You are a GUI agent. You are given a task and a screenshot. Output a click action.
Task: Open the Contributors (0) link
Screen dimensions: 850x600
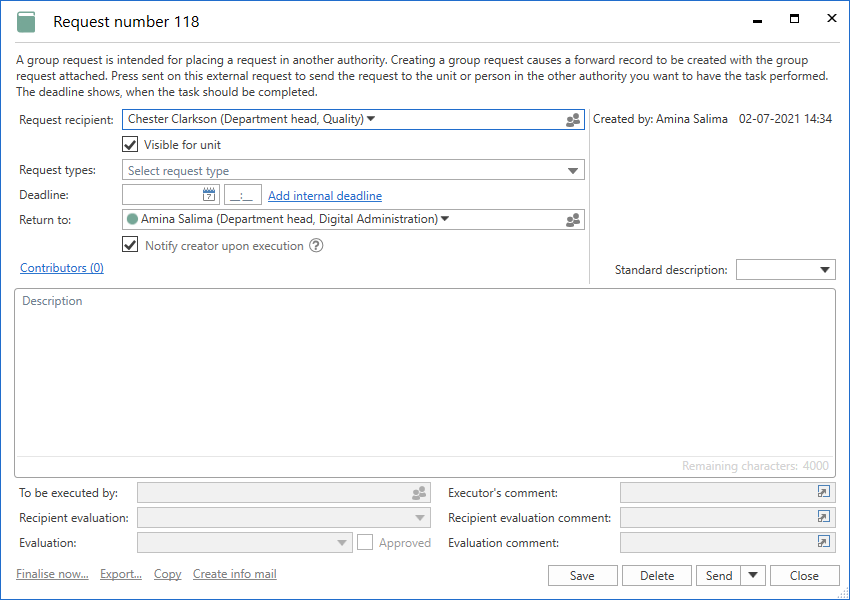(x=62, y=268)
